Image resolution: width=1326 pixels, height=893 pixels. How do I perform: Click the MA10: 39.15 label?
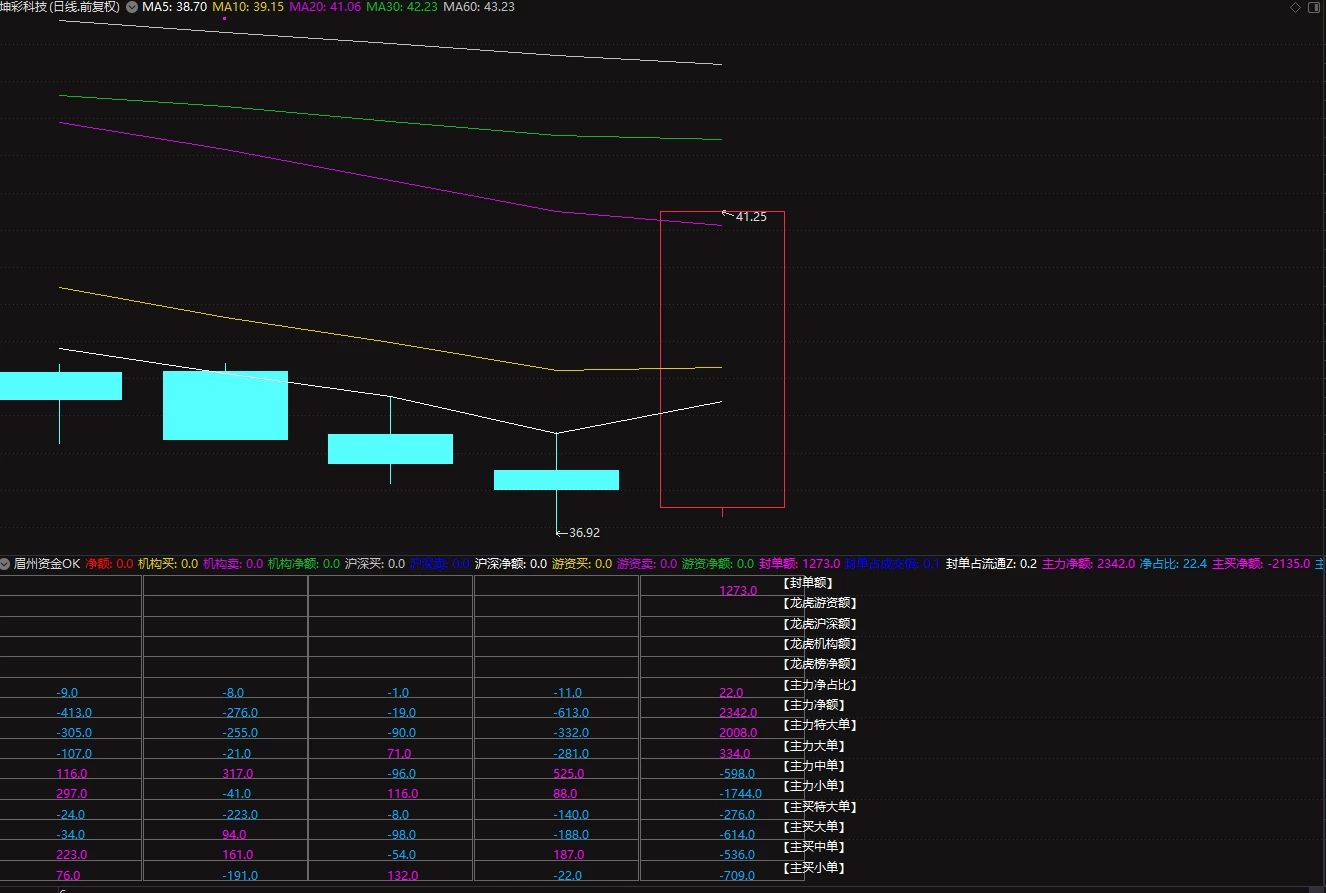248,7
